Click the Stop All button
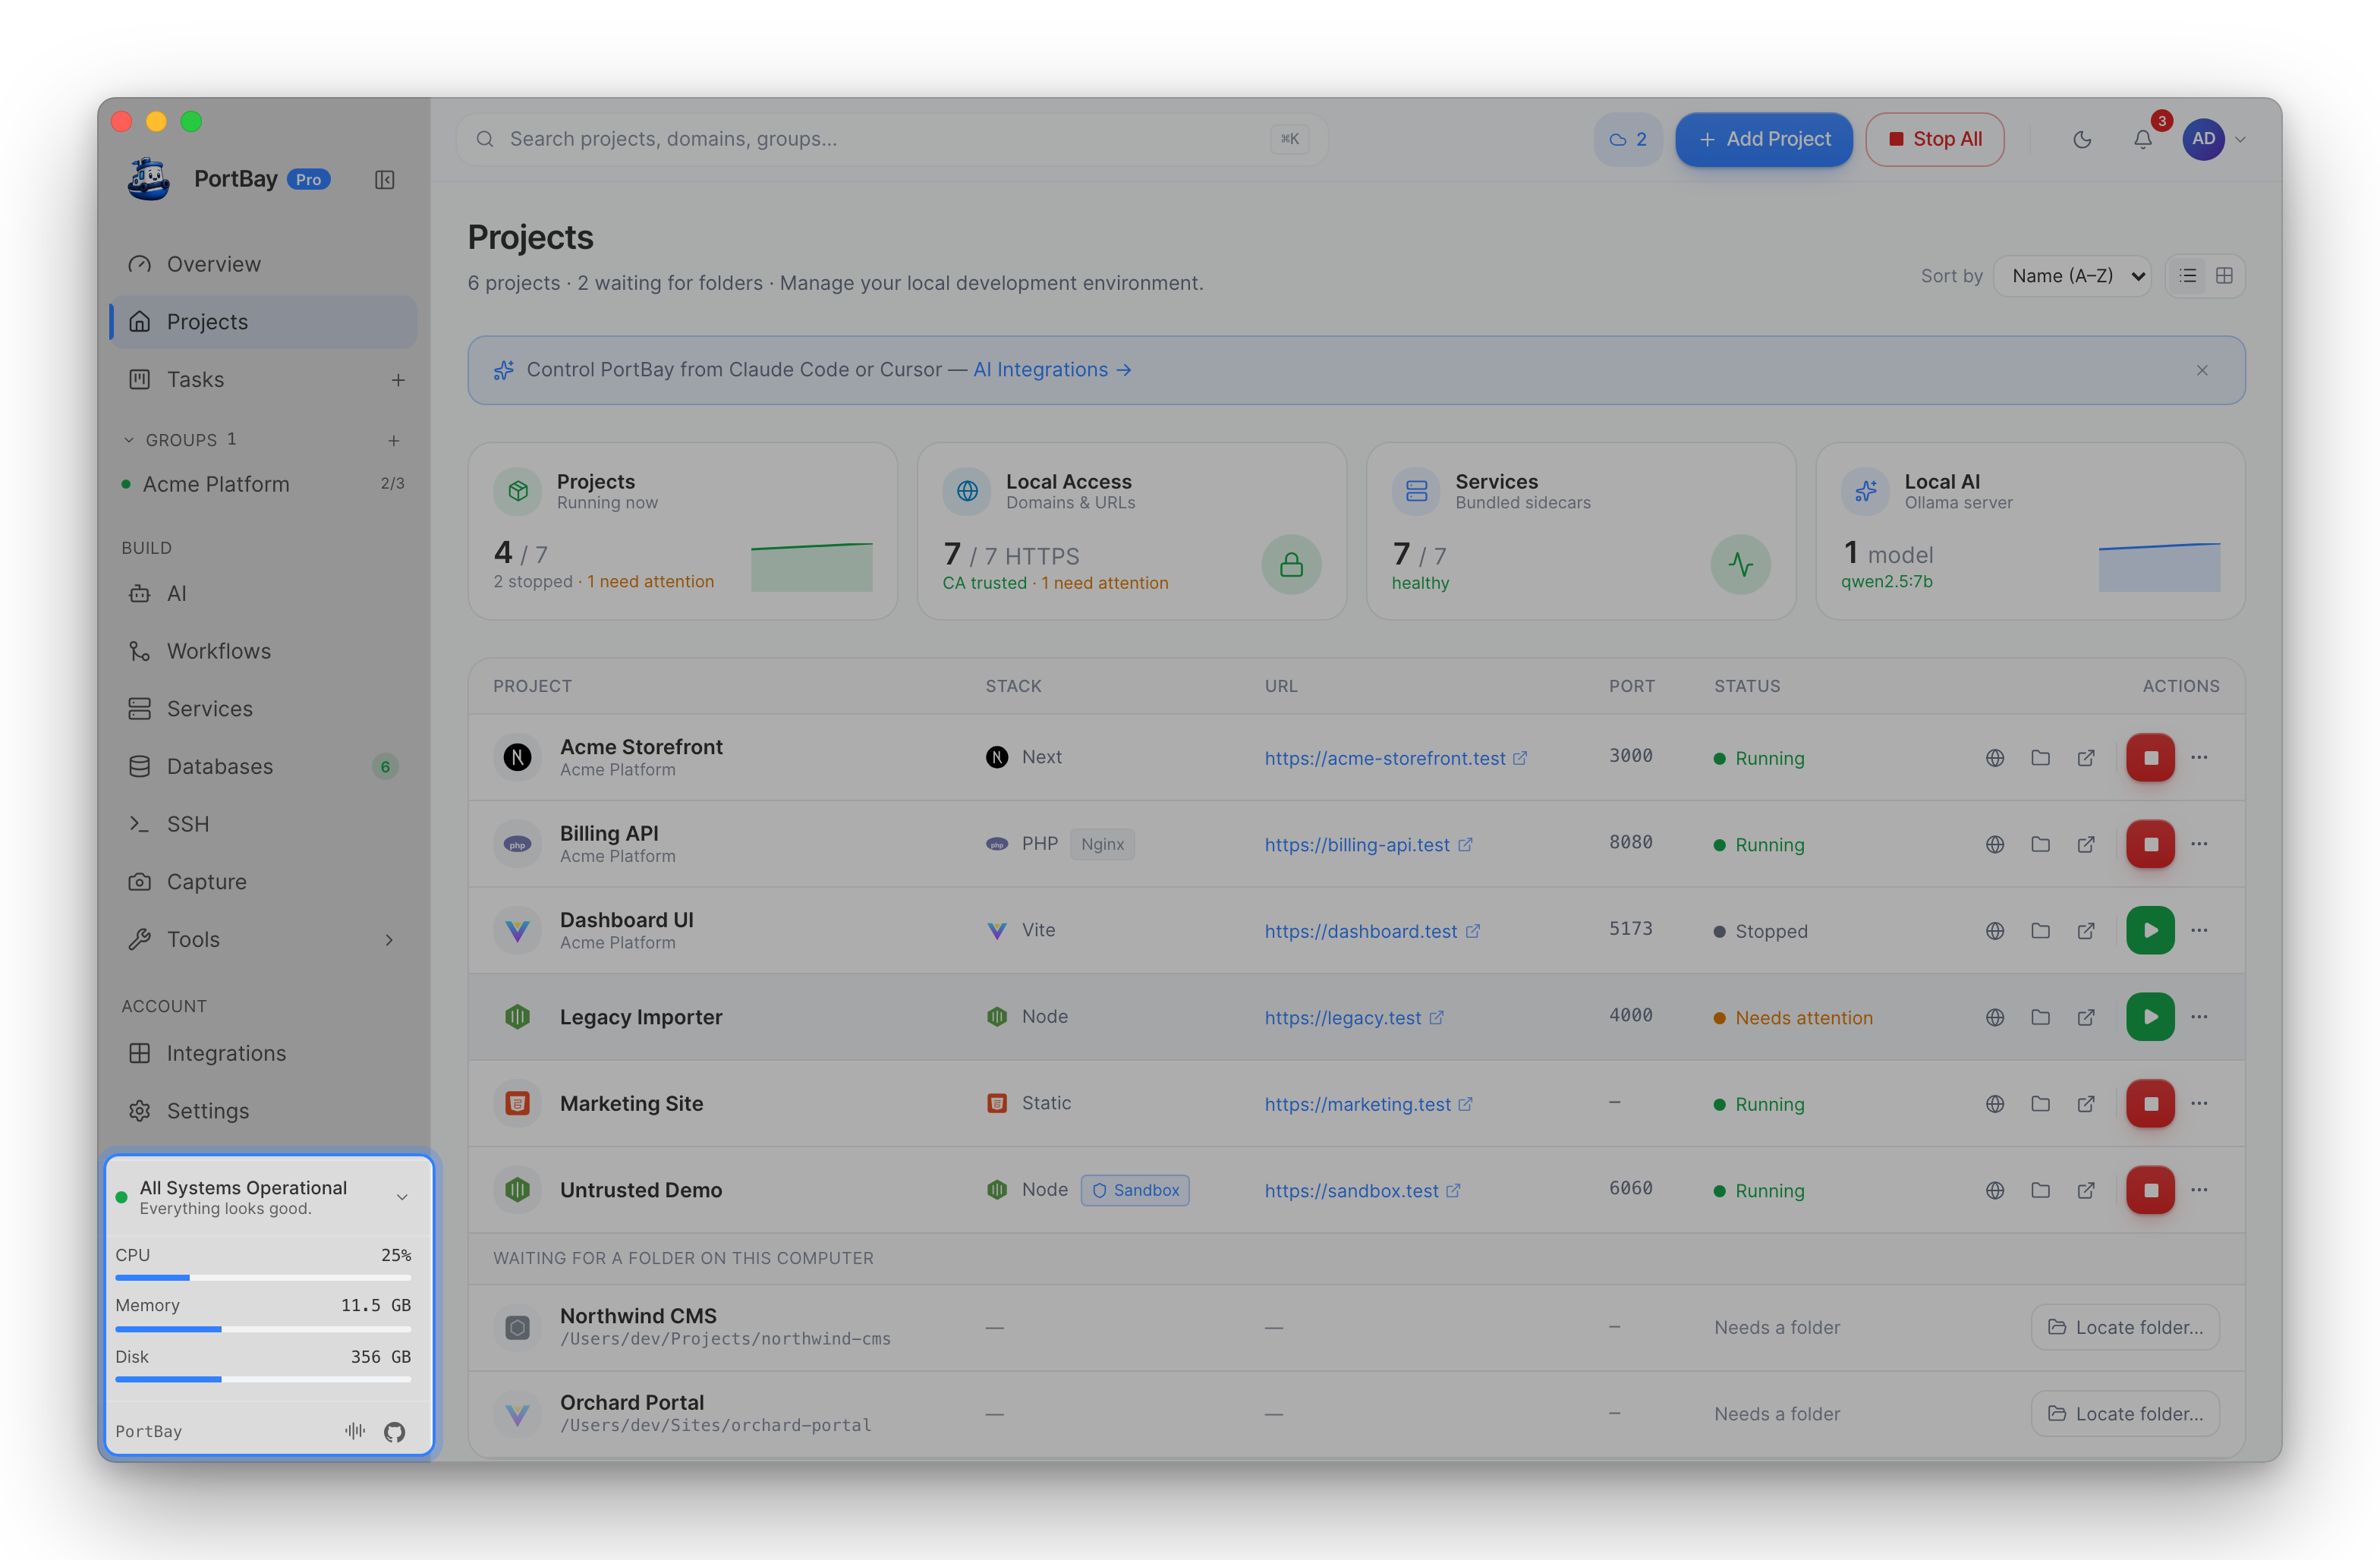Viewport: 2380px width, 1560px height. [x=1934, y=139]
